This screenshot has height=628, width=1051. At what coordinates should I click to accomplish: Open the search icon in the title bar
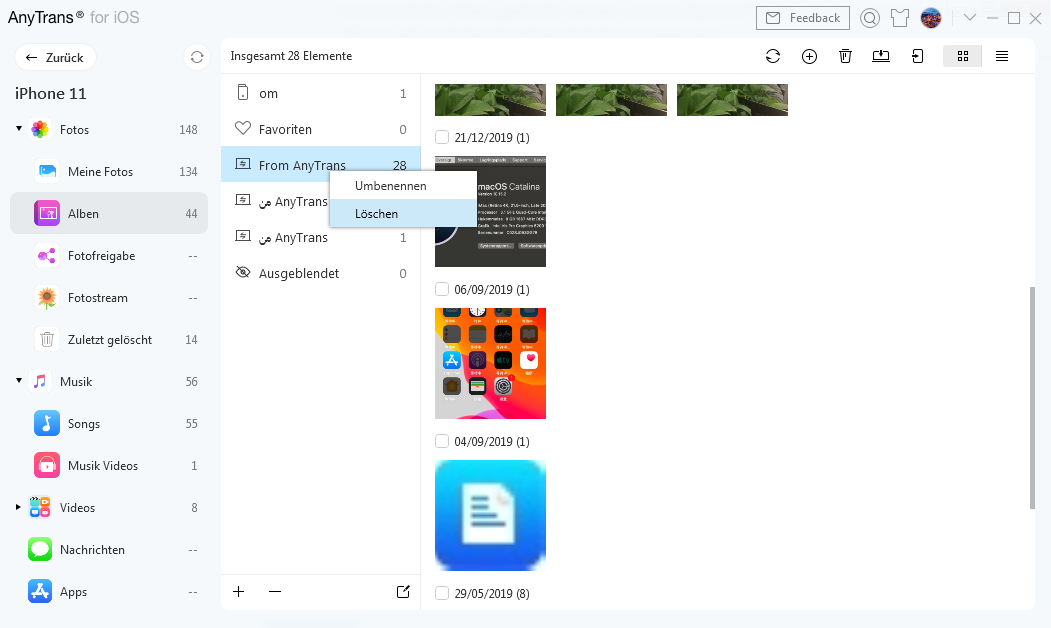coord(869,18)
